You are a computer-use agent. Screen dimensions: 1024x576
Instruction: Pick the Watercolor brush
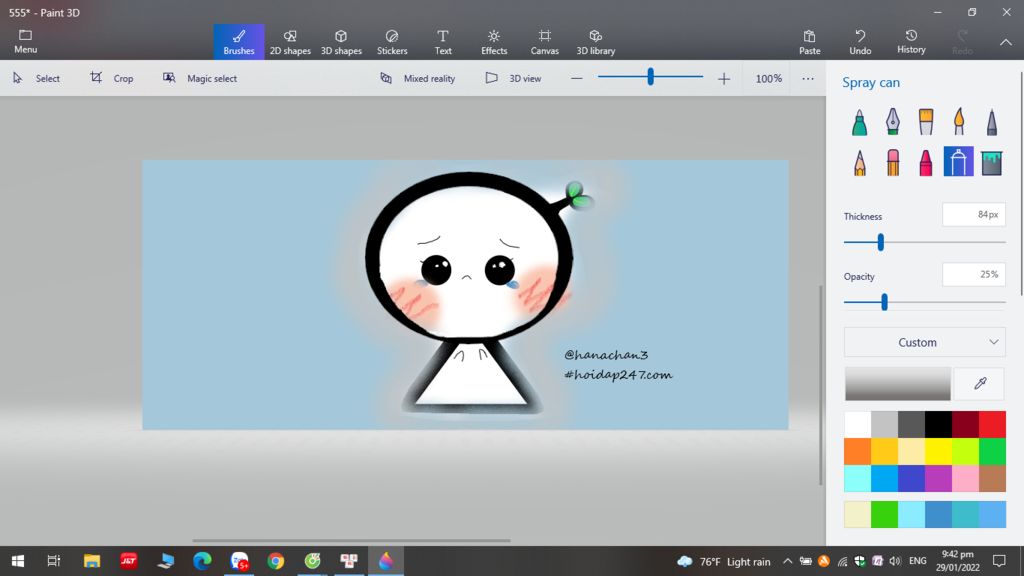[x=959, y=122]
